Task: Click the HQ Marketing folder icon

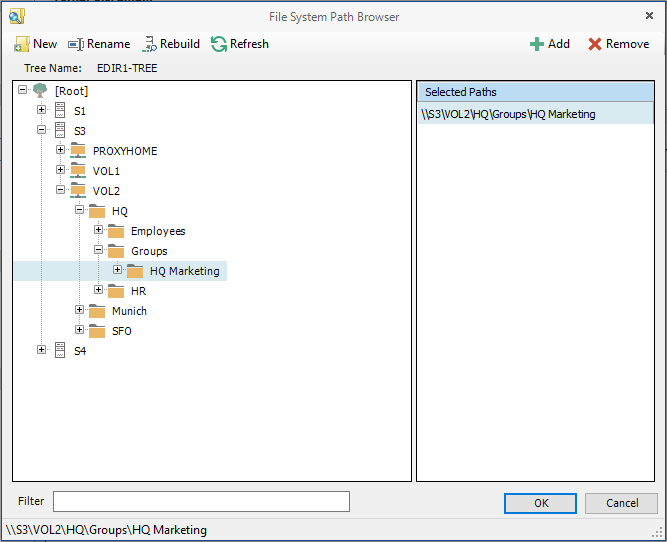Action: pos(135,271)
